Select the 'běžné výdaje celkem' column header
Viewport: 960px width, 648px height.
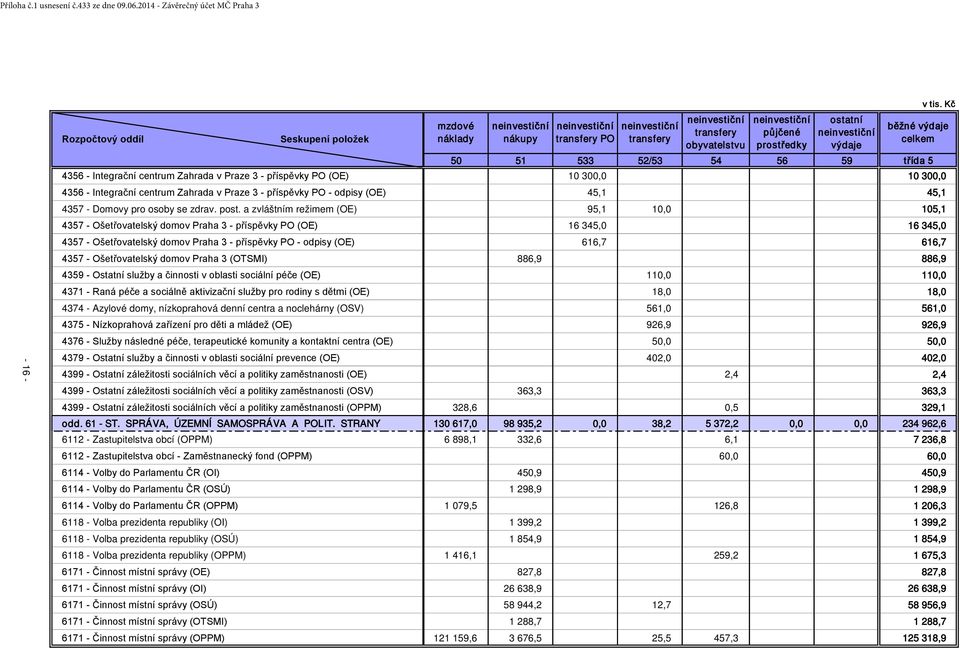918,133
